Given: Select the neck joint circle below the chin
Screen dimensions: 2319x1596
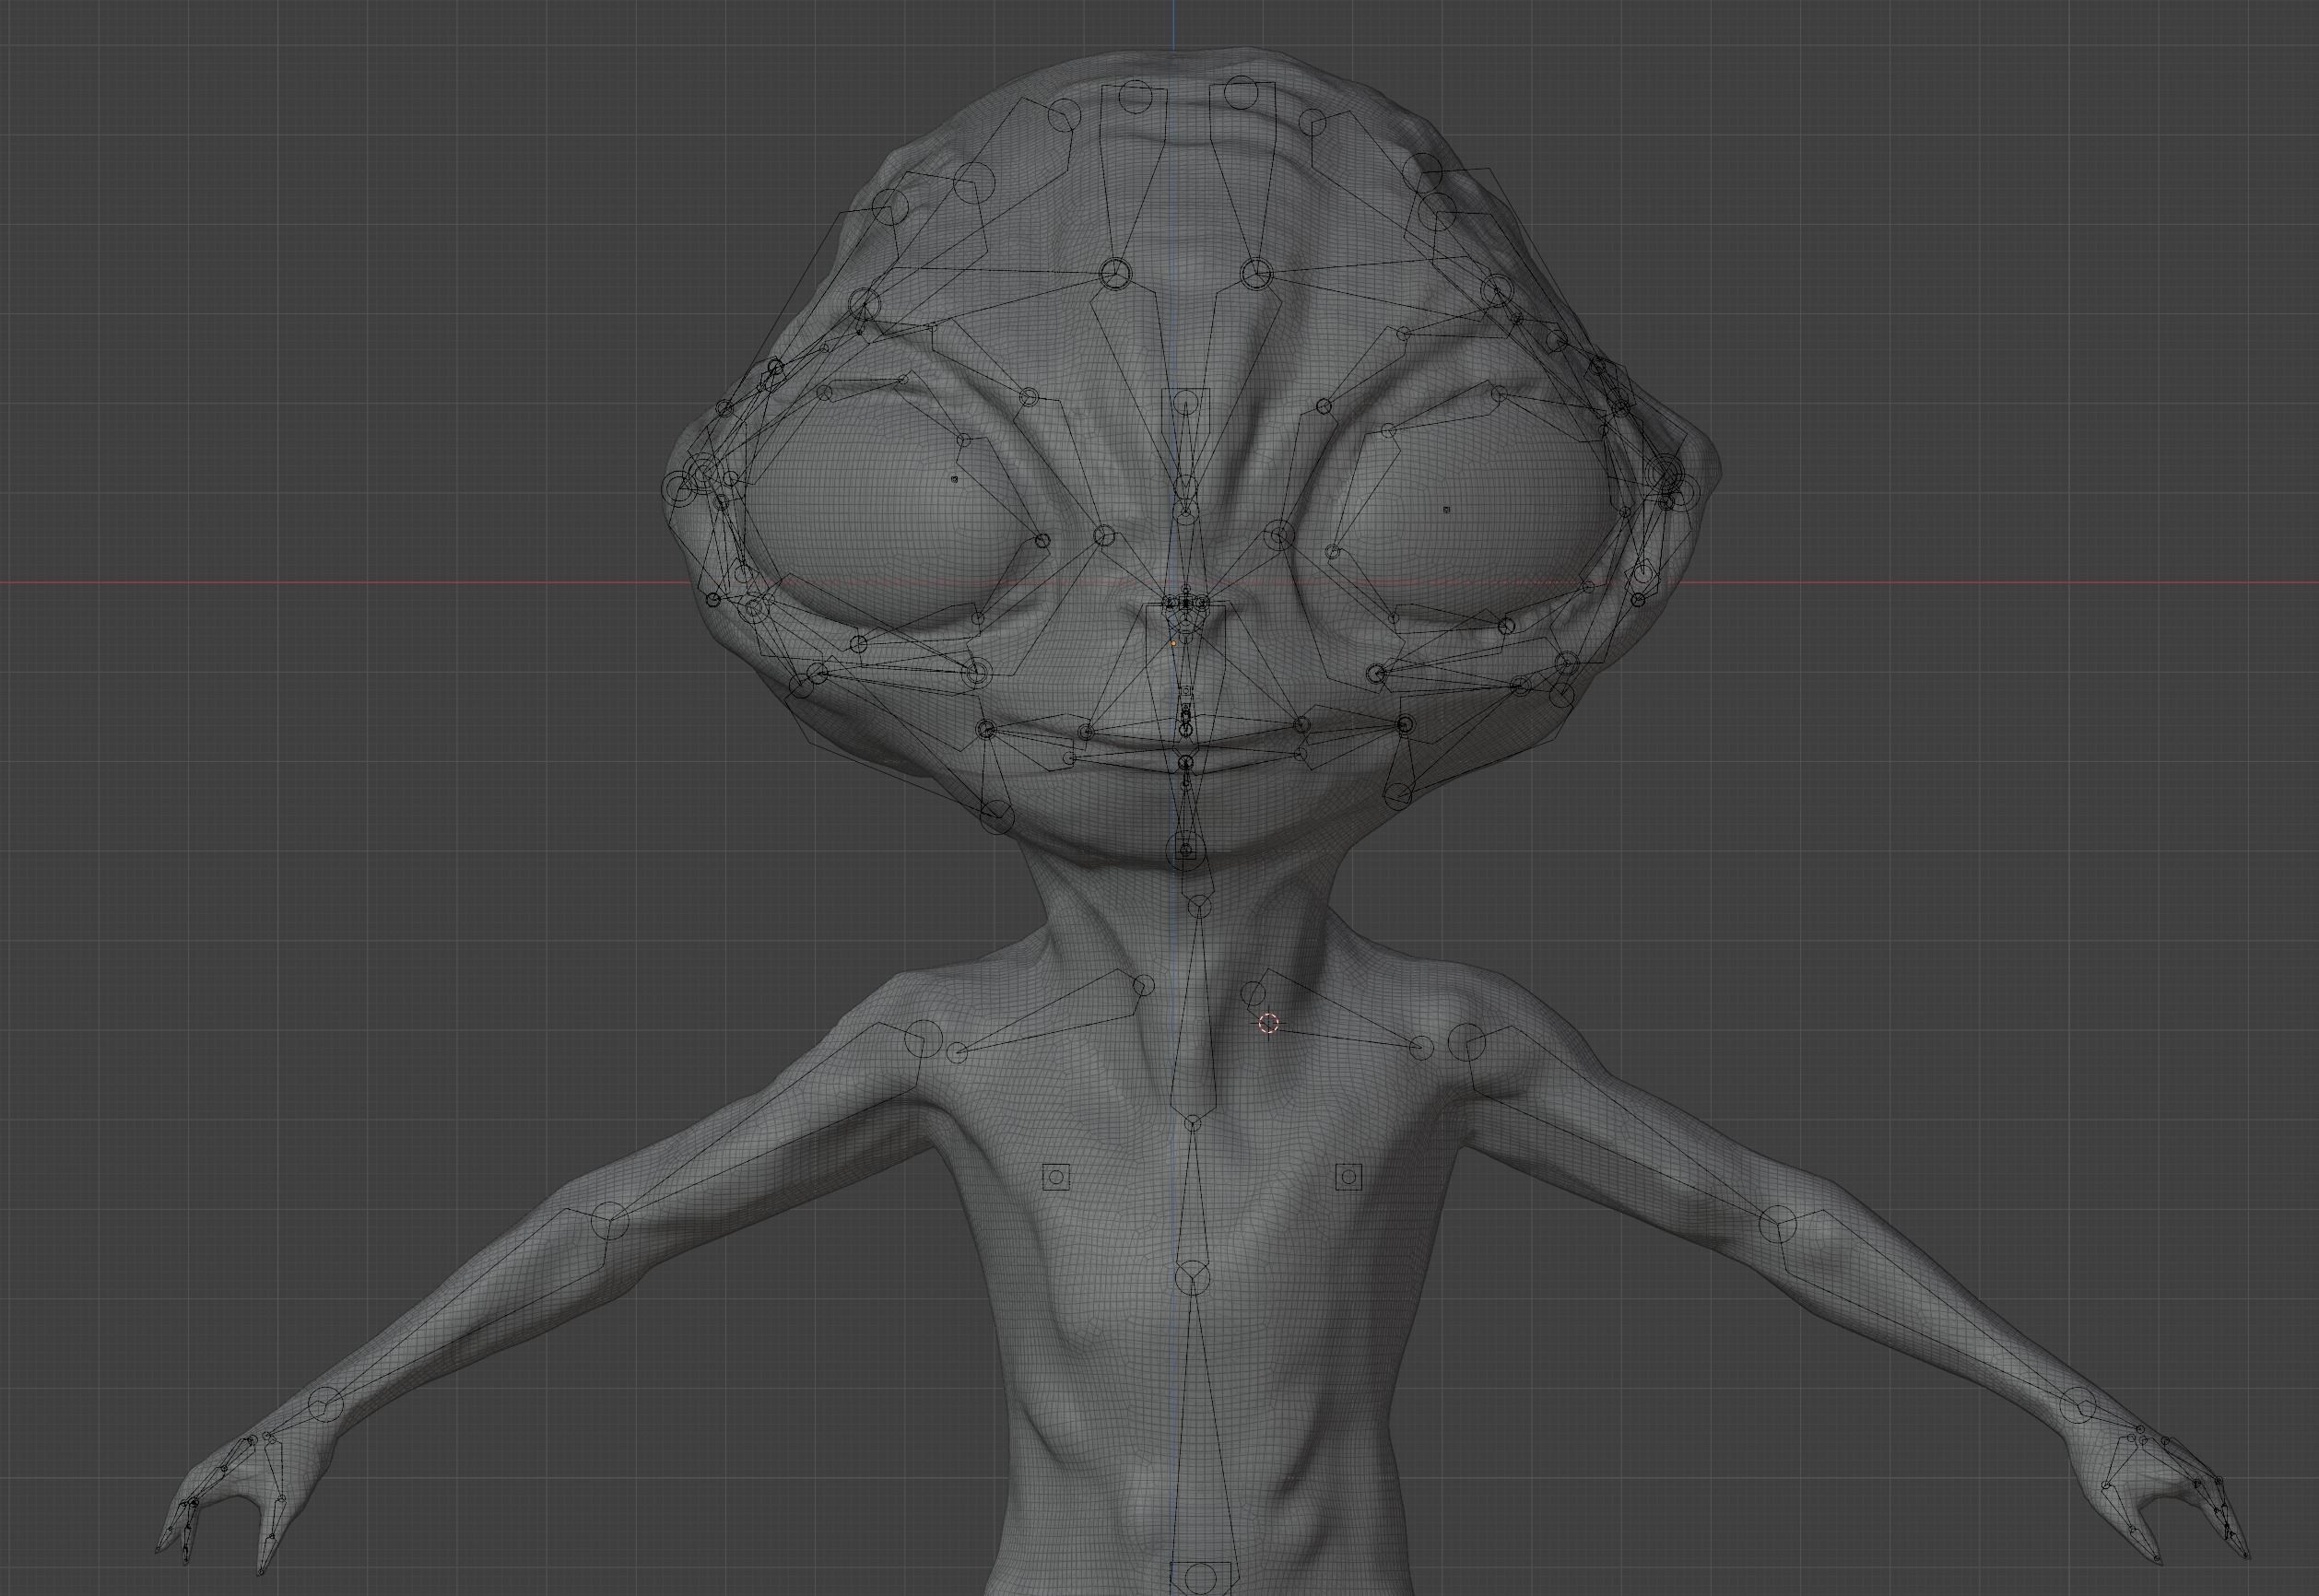Looking at the screenshot, I should pos(1198,907).
